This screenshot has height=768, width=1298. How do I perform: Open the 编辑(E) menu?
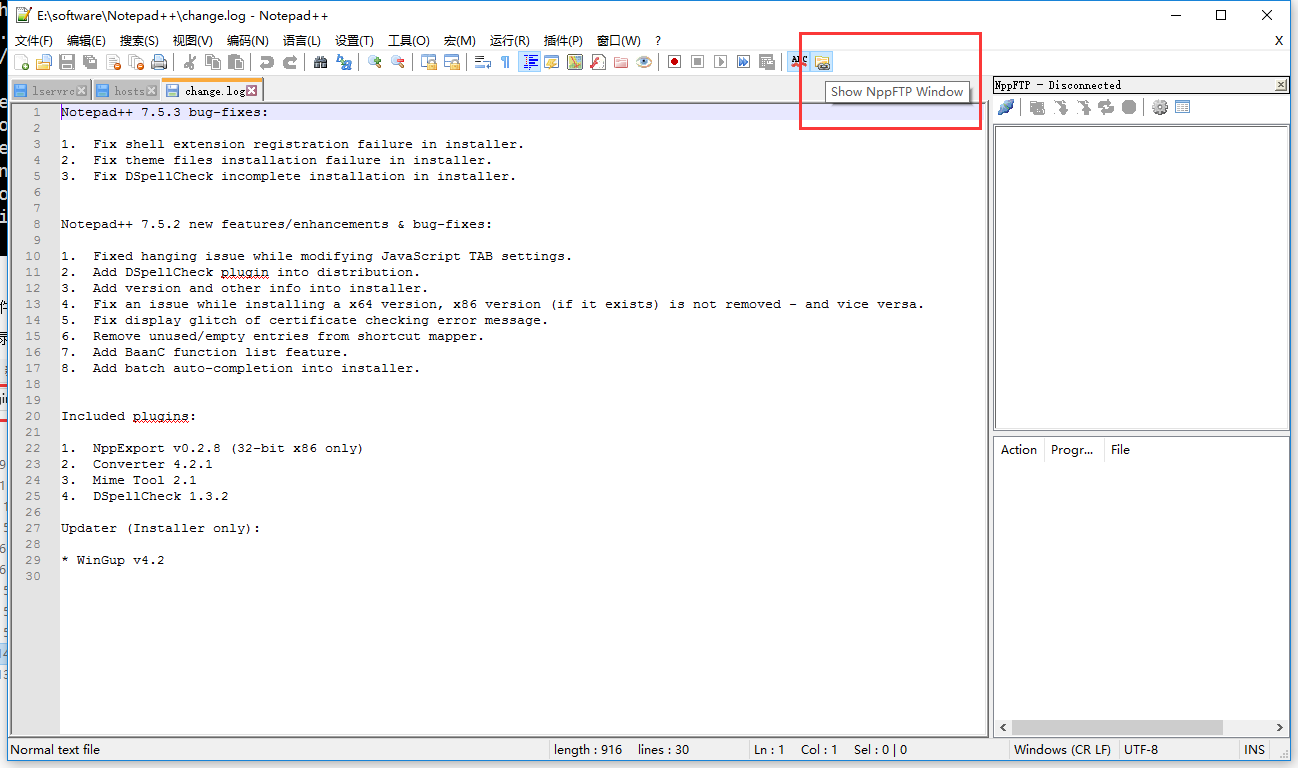(86, 41)
